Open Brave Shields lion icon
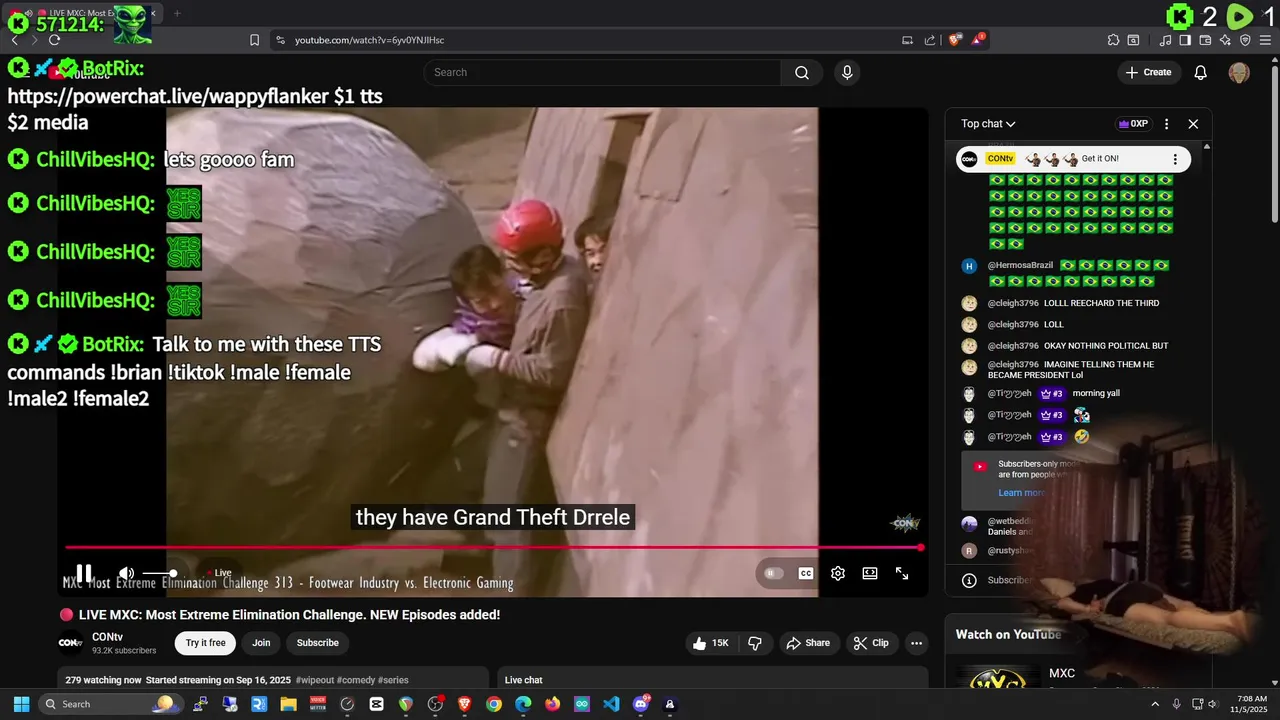Image resolution: width=1280 pixels, height=720 pixels. coord(955,40)
